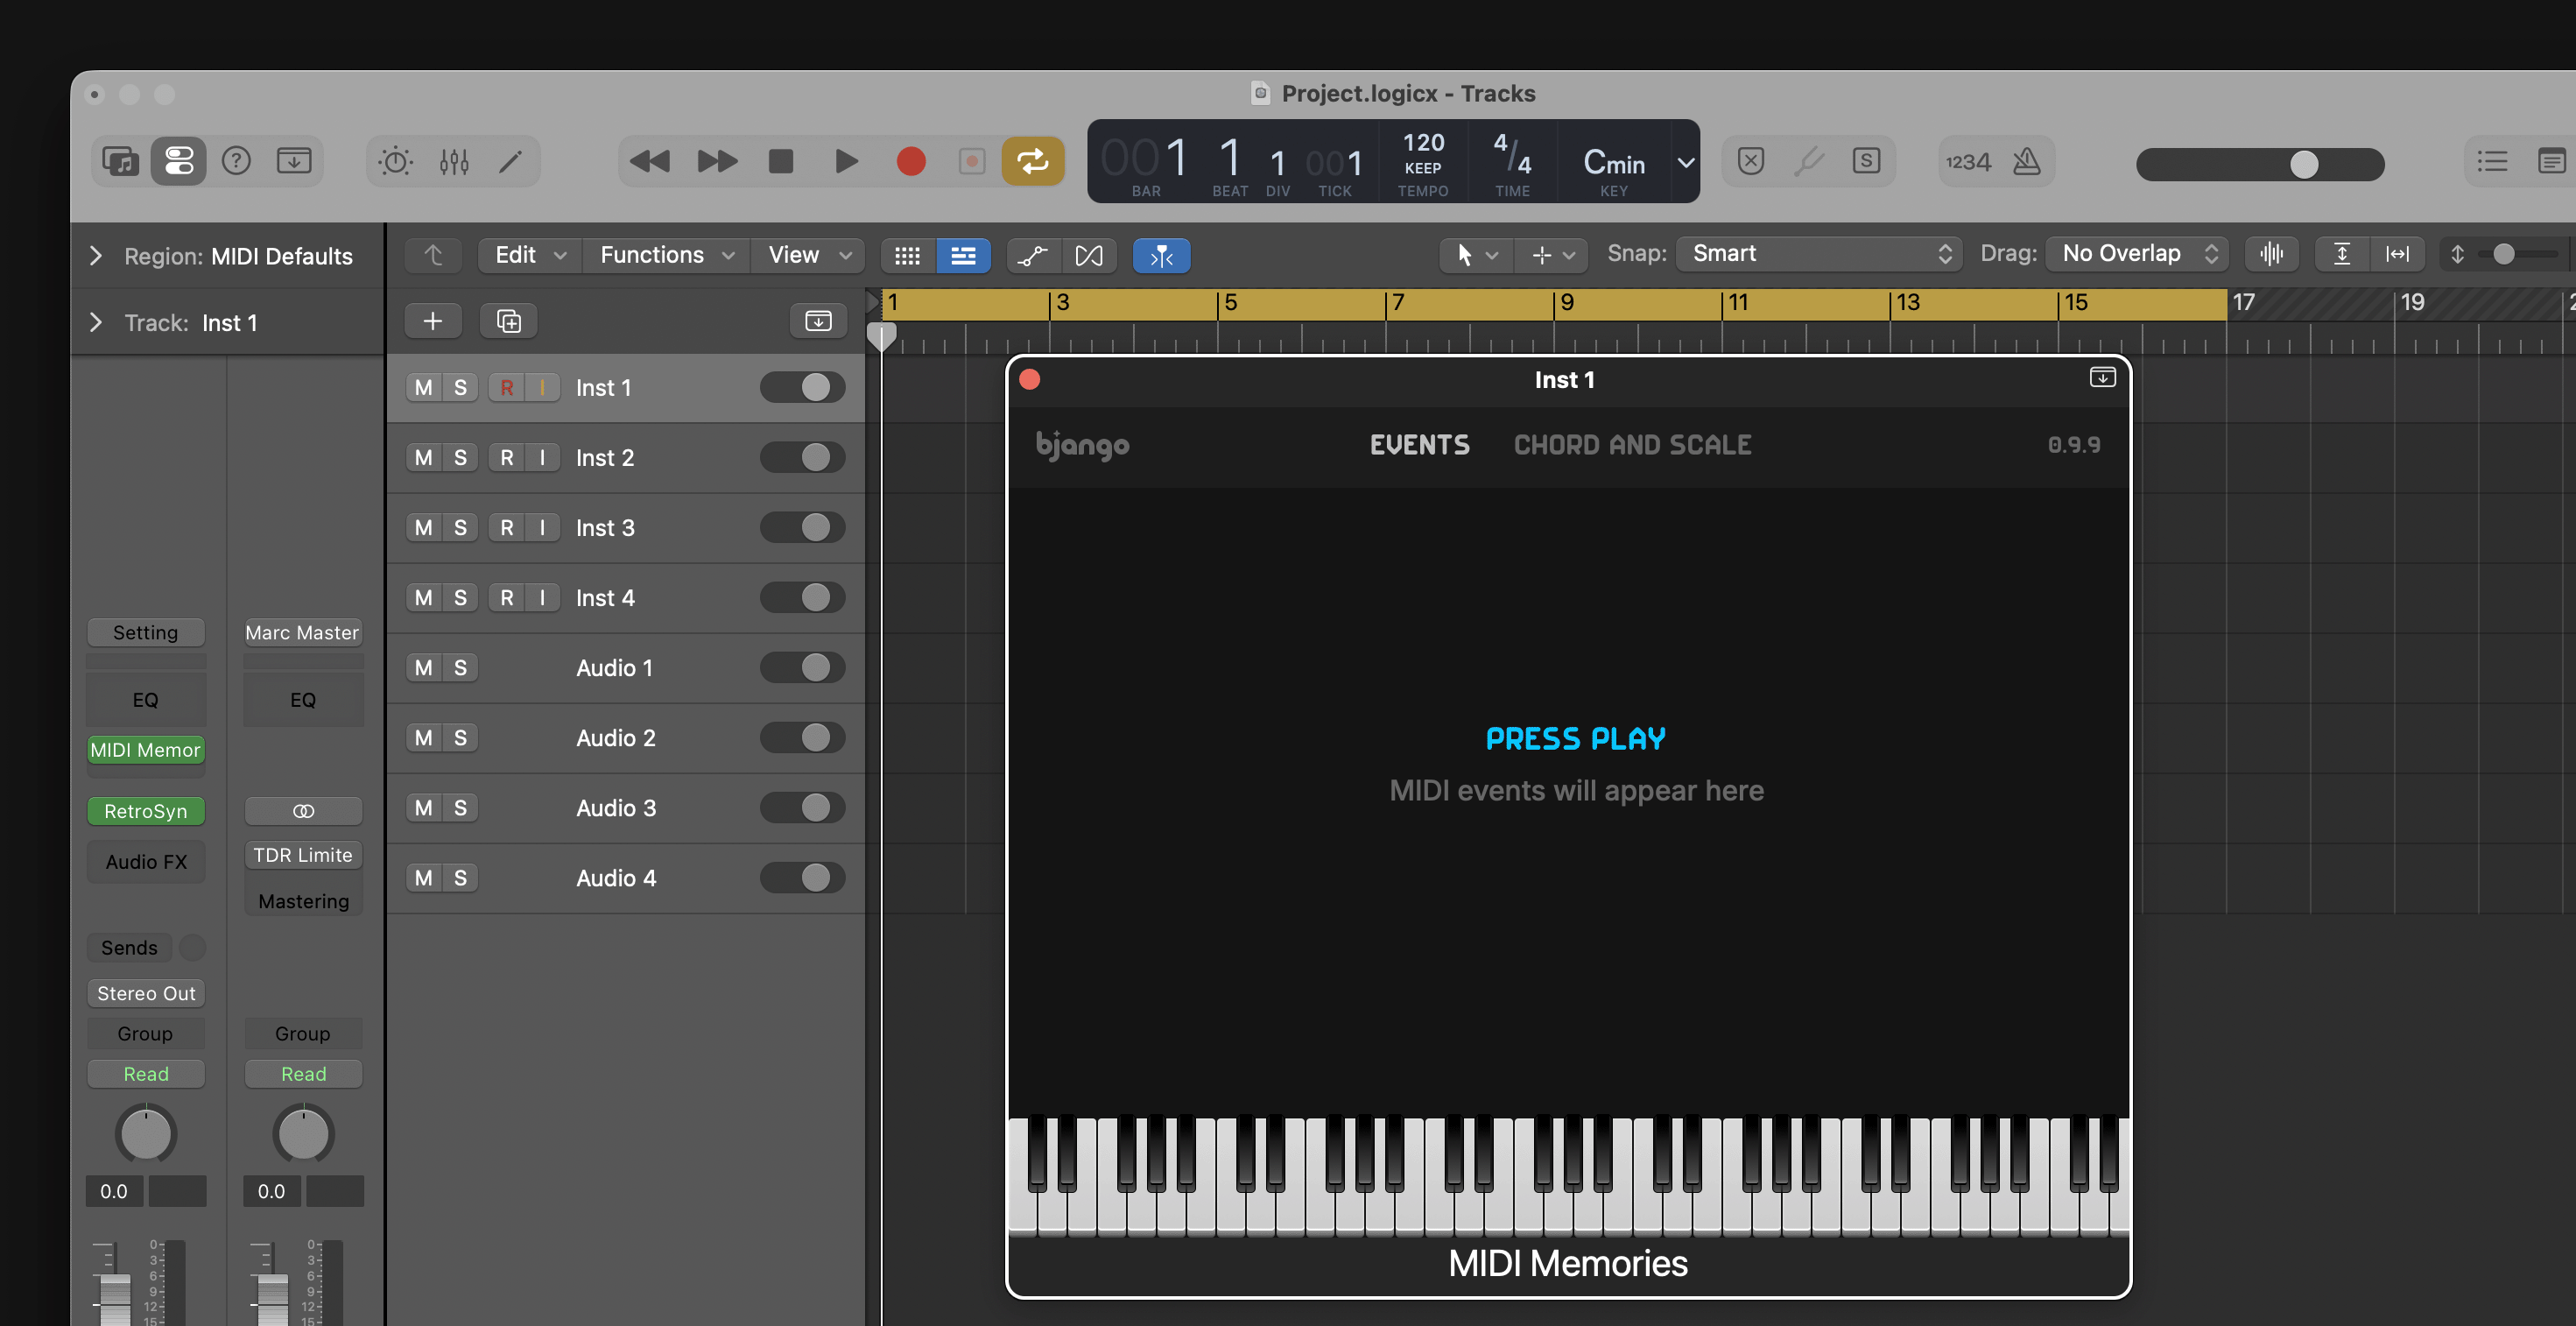2576x1326 pixels.
Task: Duplicate the selected track icon
Action: point(509,321)
